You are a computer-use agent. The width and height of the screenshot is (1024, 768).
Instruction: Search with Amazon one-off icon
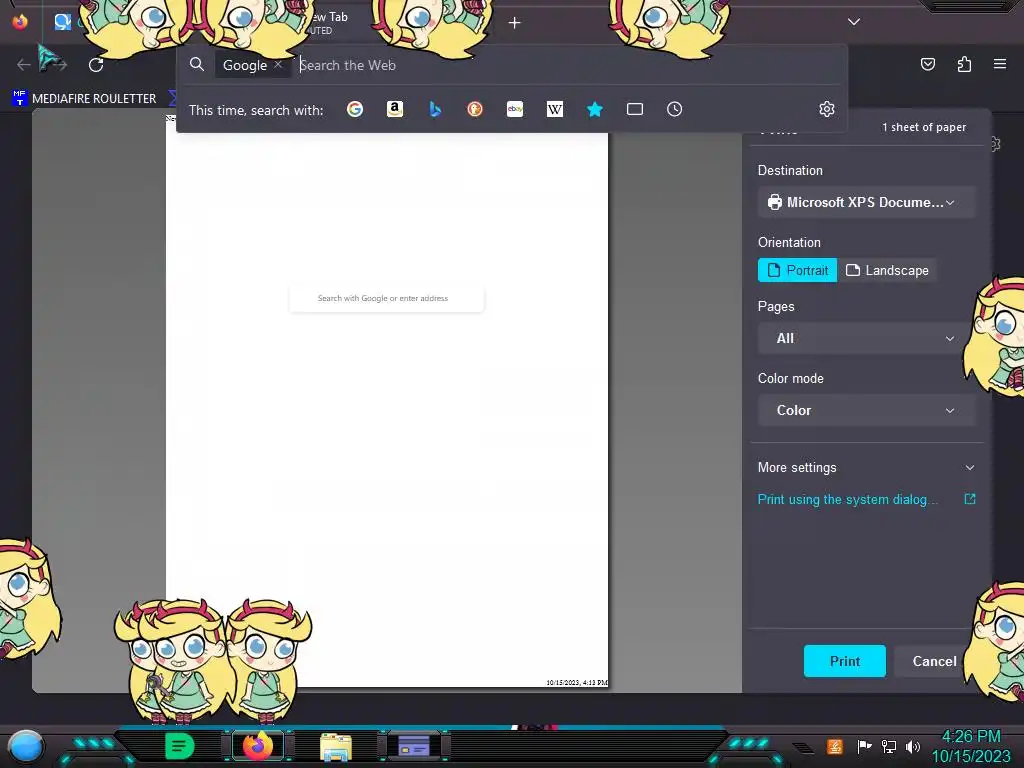pos(394,109)
